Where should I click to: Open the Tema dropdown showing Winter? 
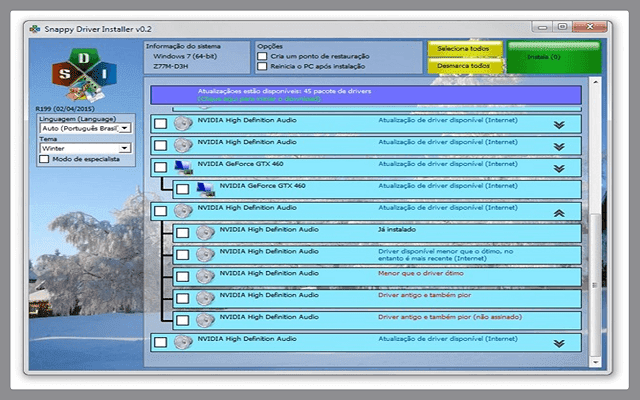click(x=85, y=148)
